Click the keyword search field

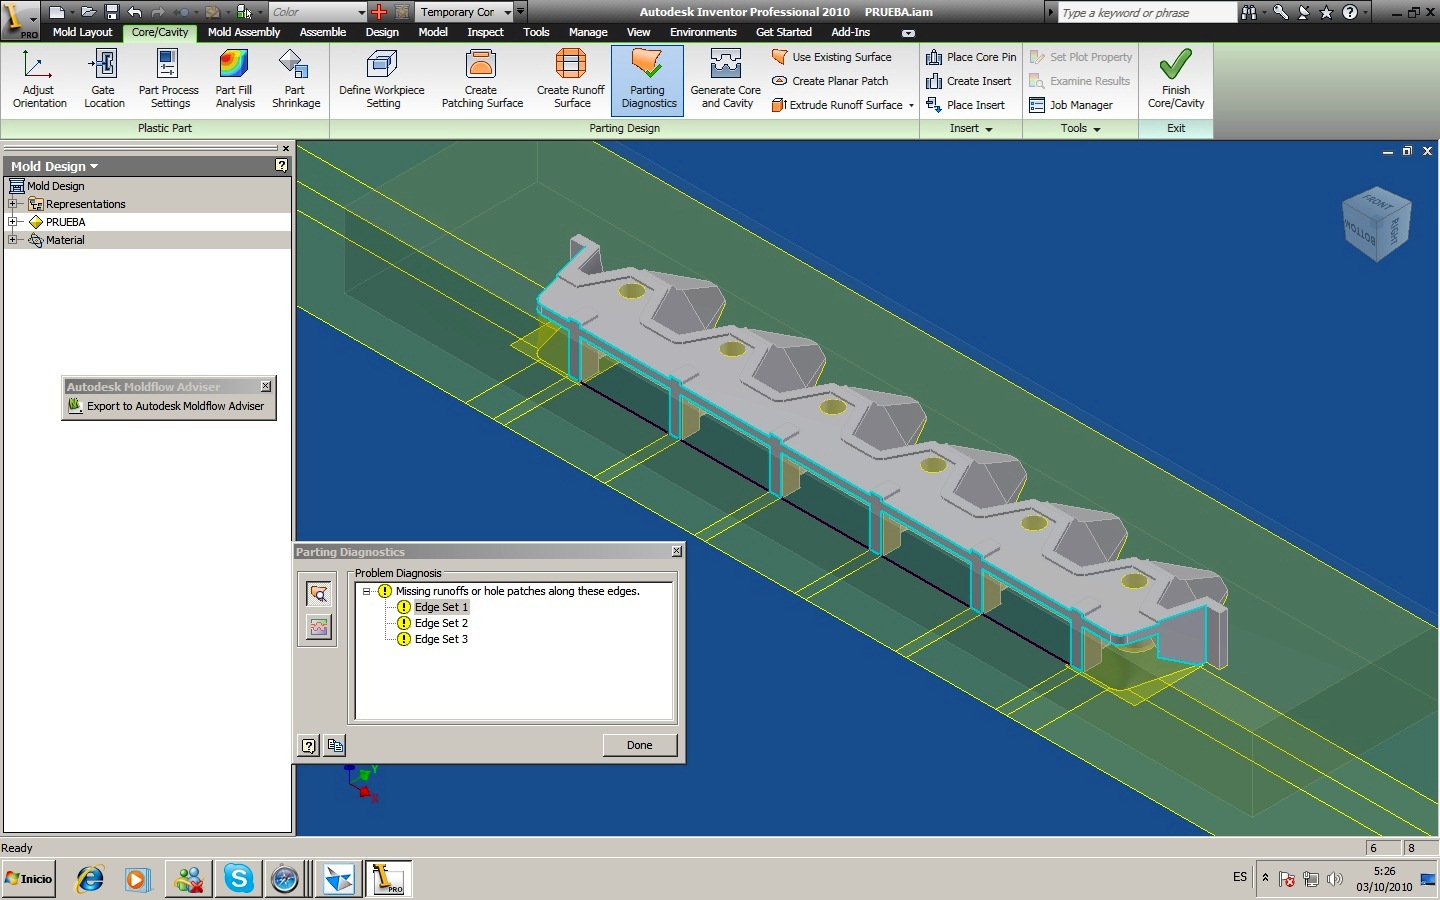tap(1146, 12)
